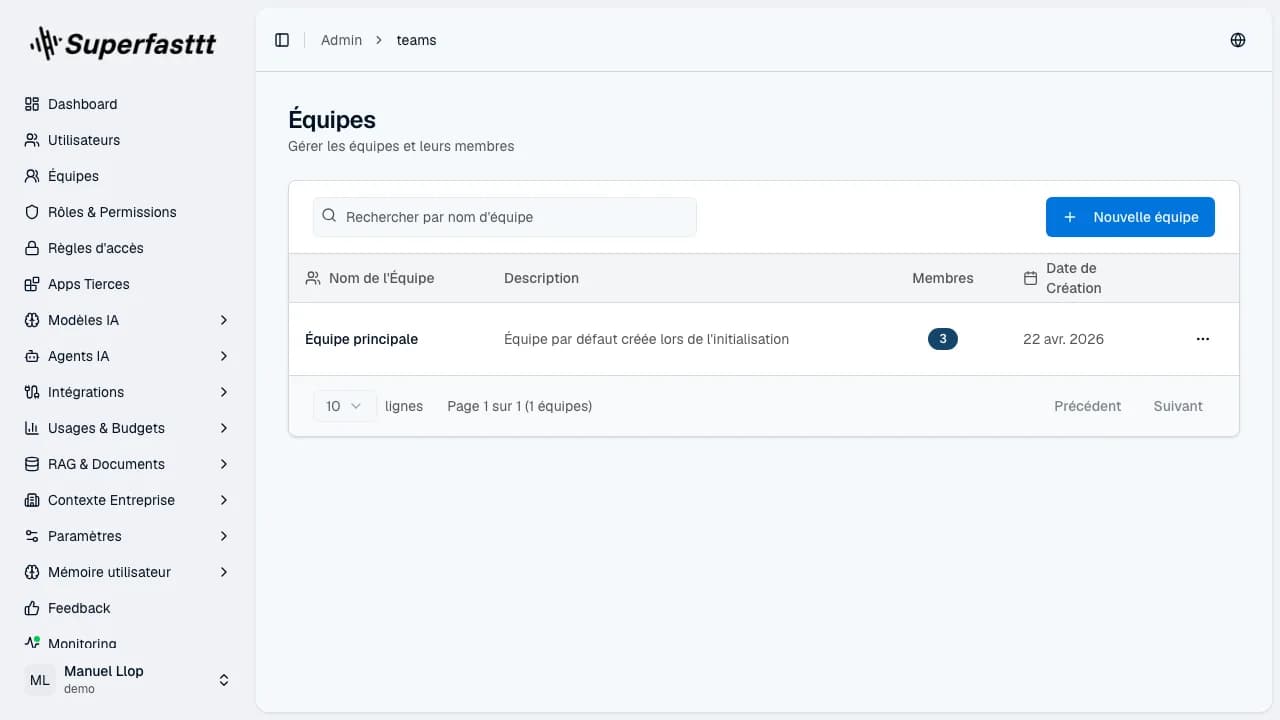Viewport: 1280px width, 720px height.
Task: Click the search magnifier icon
Action: (329, 216)
